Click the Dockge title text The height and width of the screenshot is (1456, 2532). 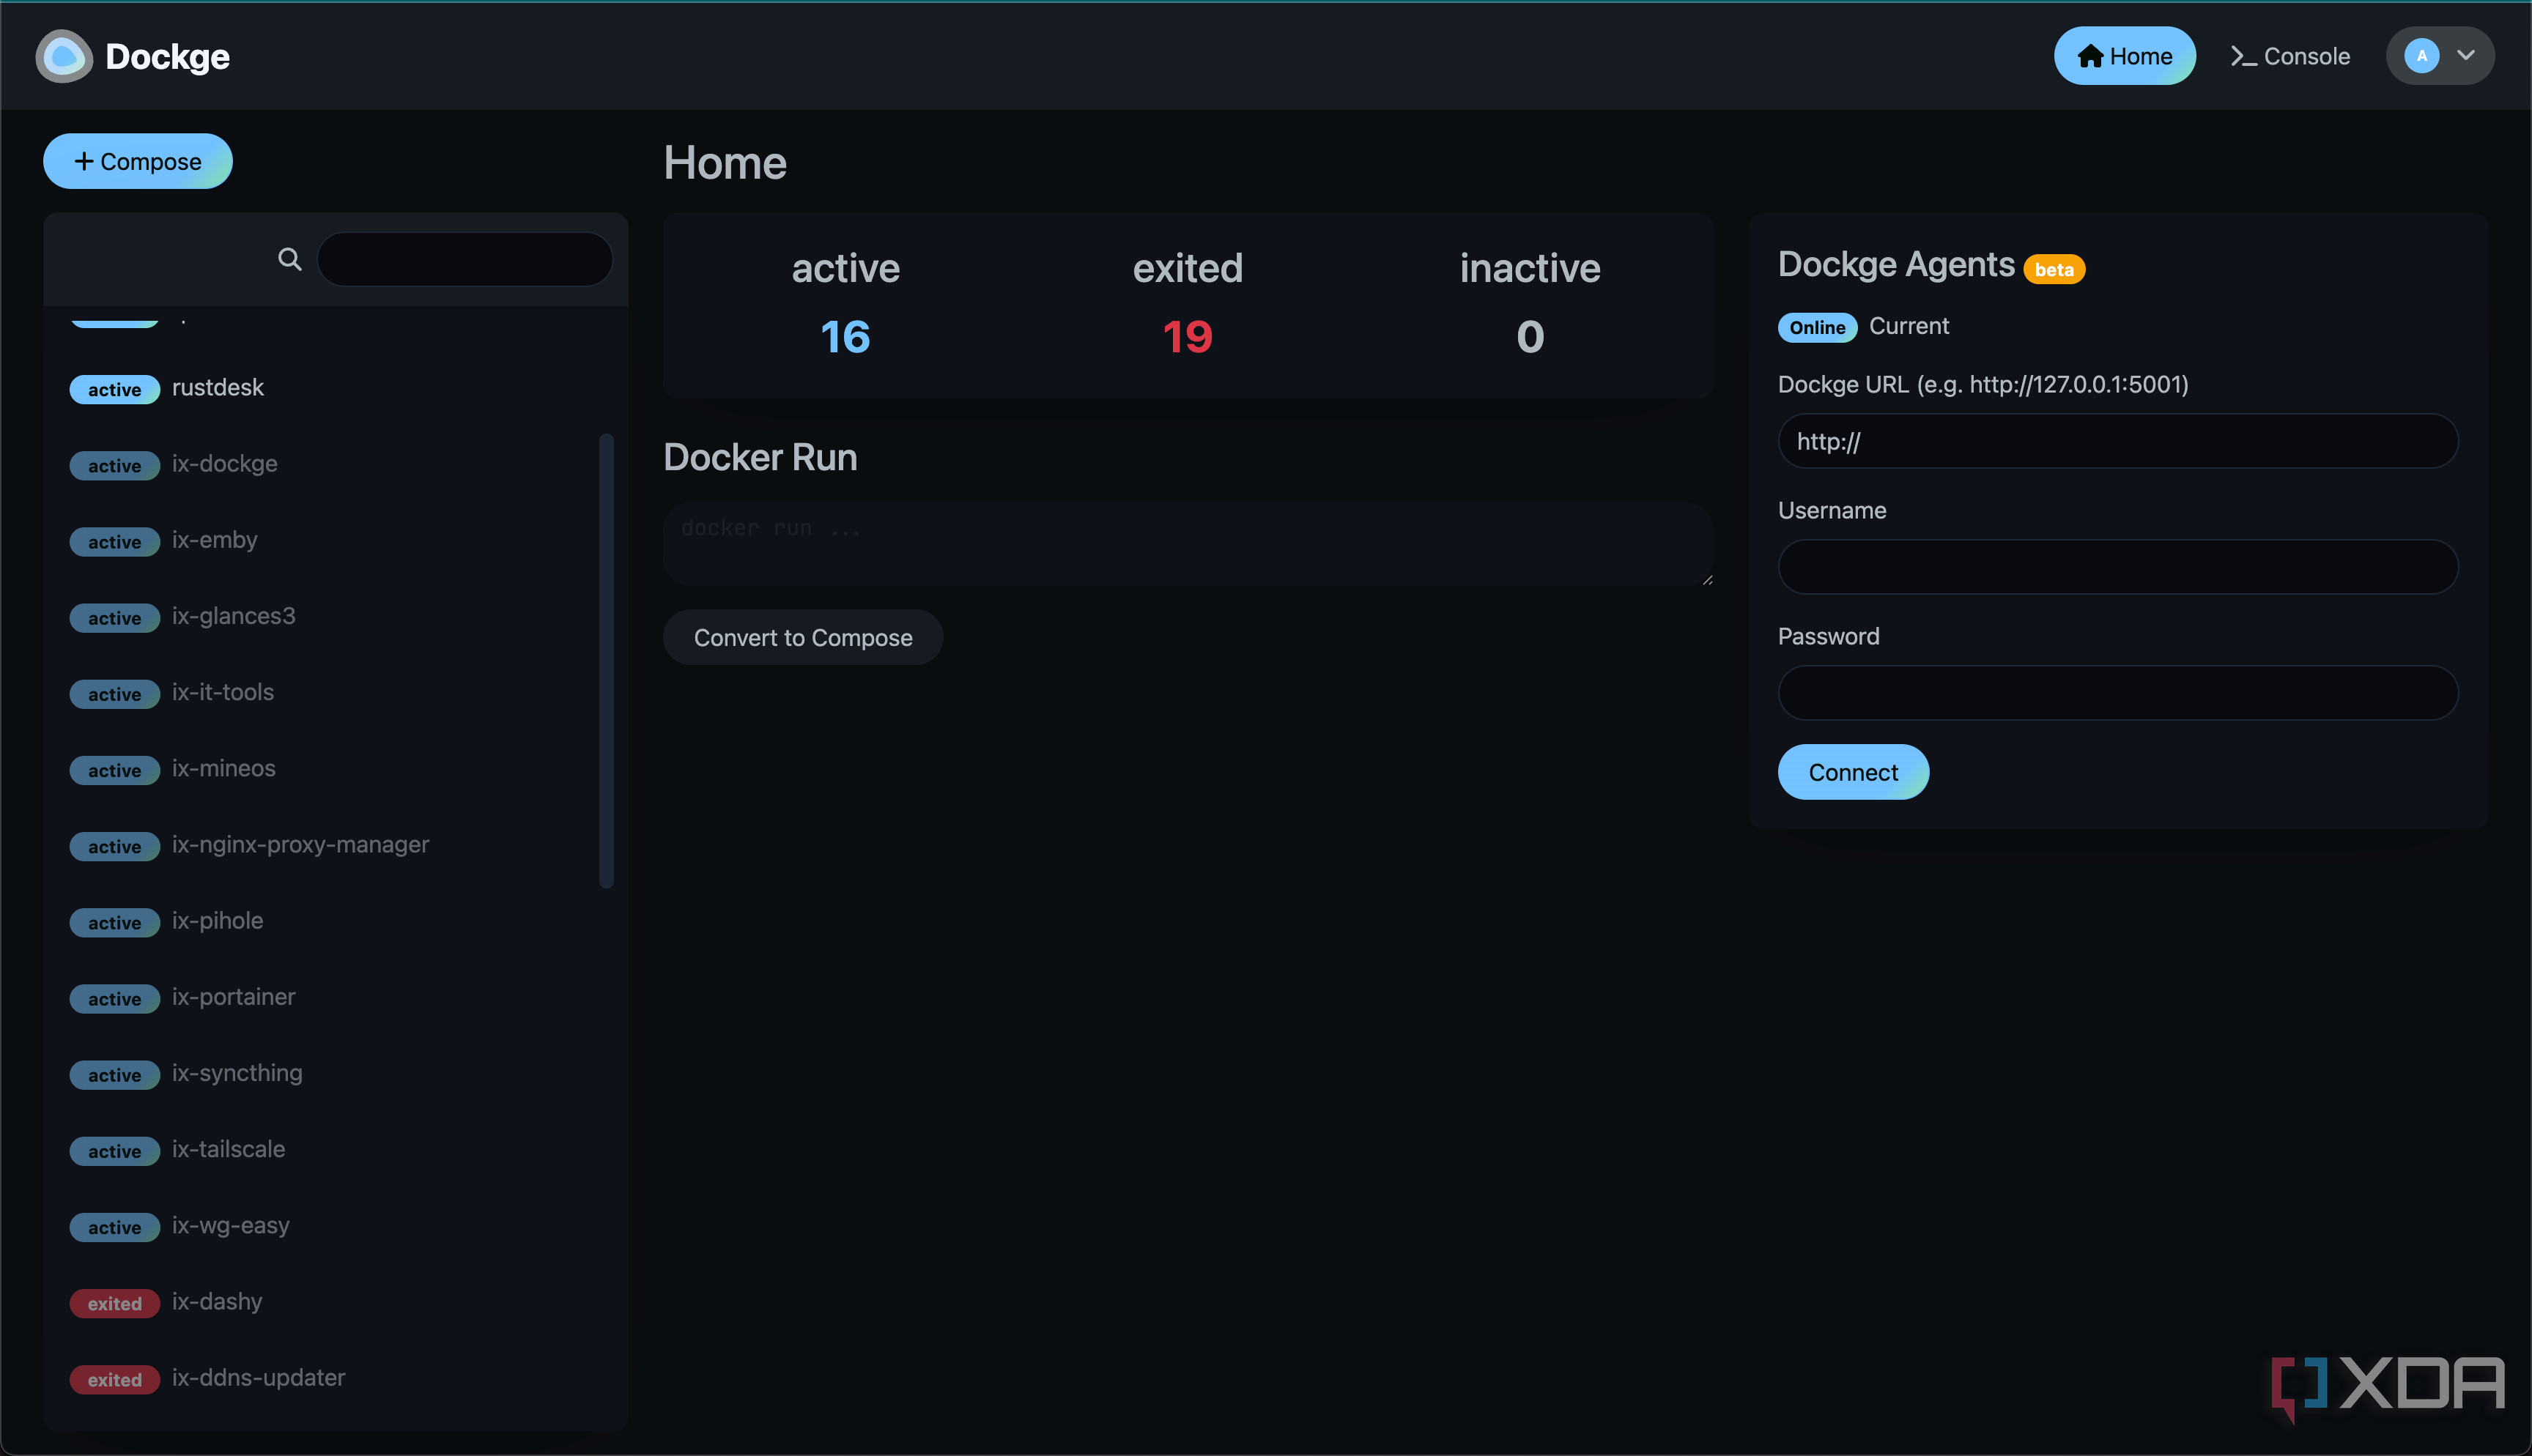point(167,57)
